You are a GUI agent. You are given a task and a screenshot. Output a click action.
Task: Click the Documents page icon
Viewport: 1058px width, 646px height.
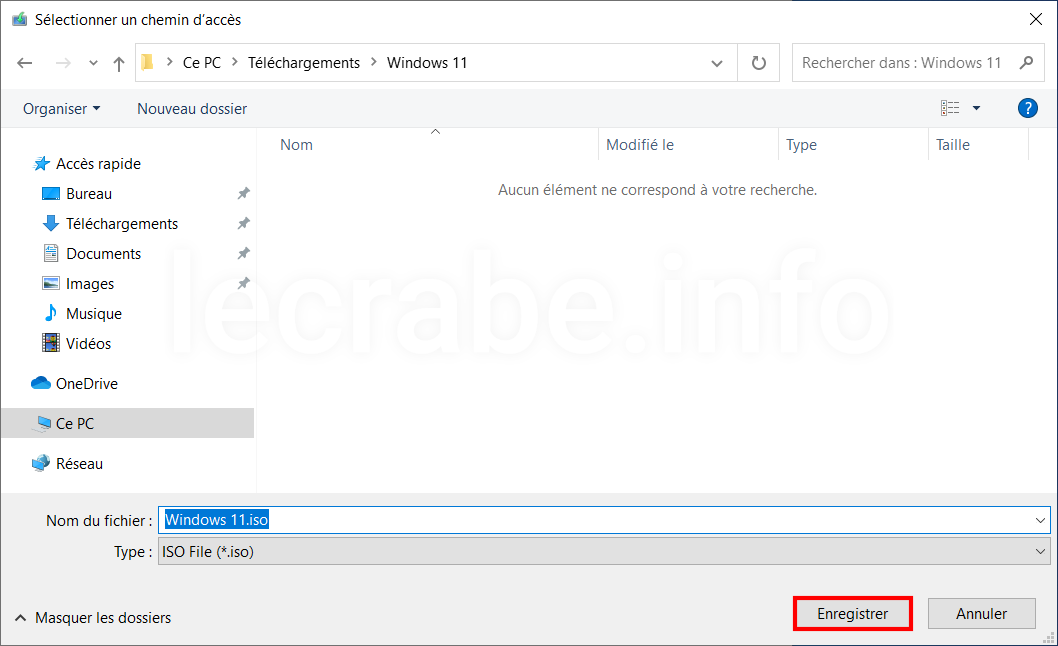[51, 253]
